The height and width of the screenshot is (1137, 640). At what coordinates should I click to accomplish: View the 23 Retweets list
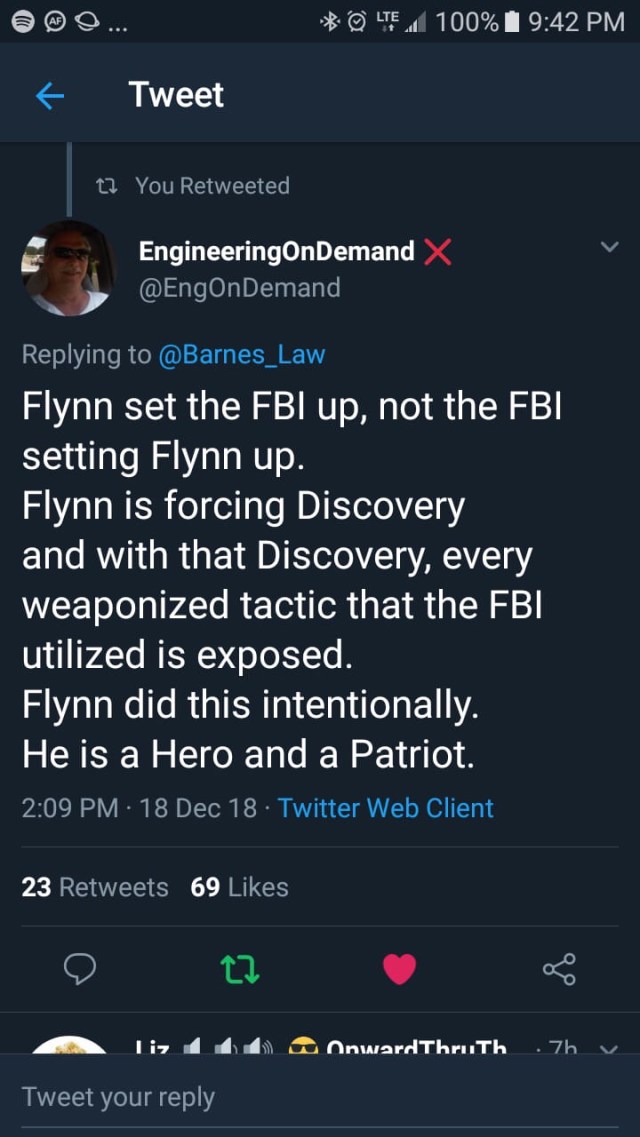95,887
